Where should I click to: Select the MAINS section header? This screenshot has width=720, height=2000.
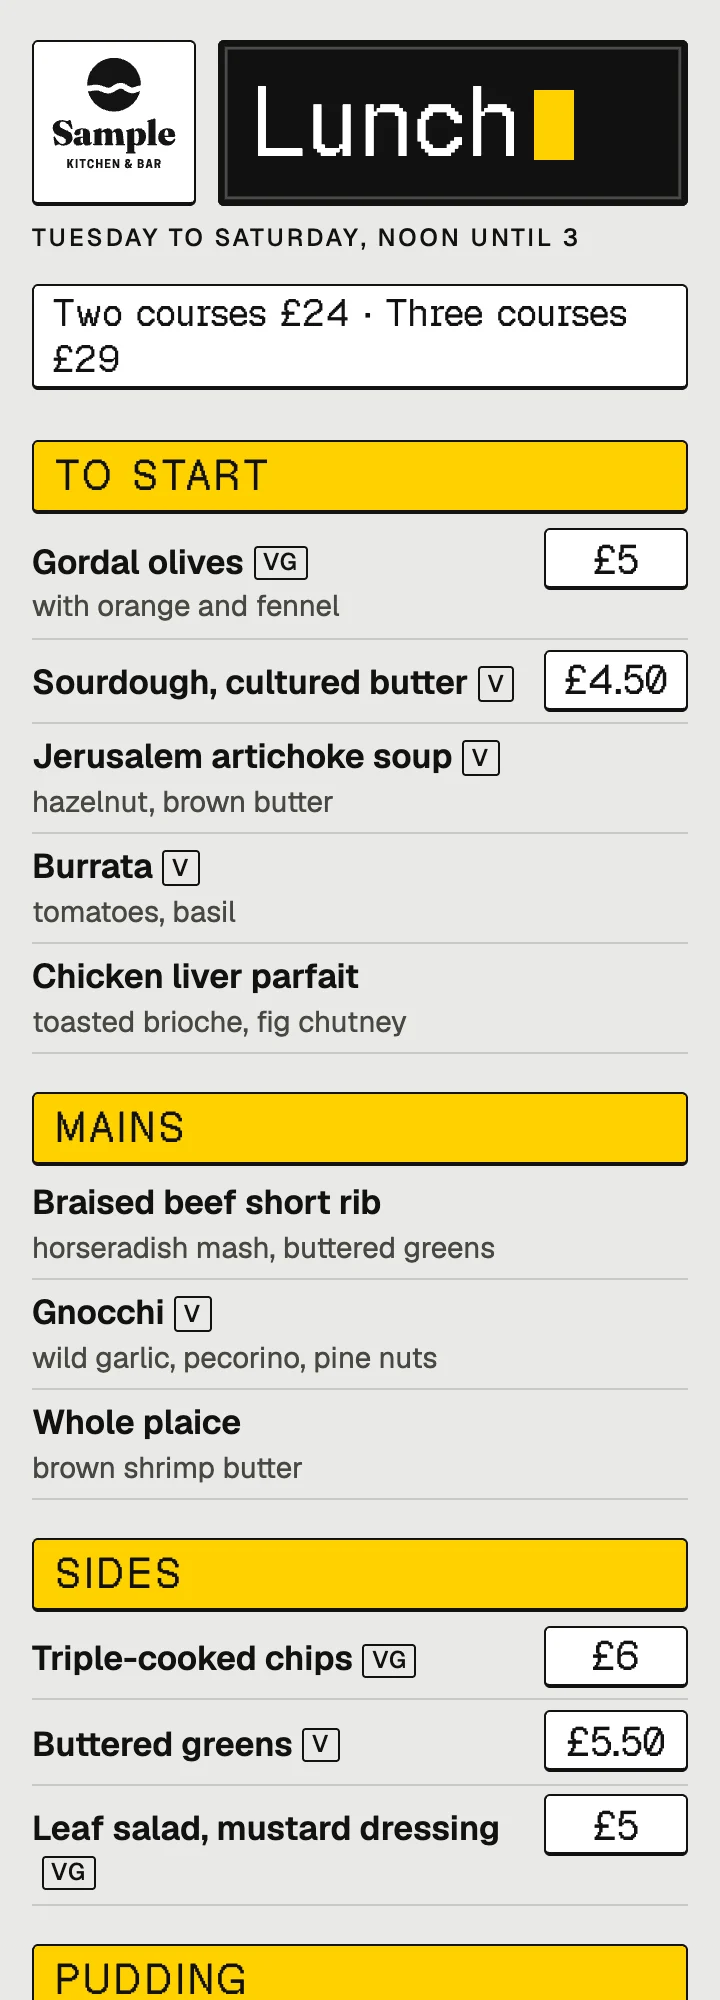[360, 1129]
